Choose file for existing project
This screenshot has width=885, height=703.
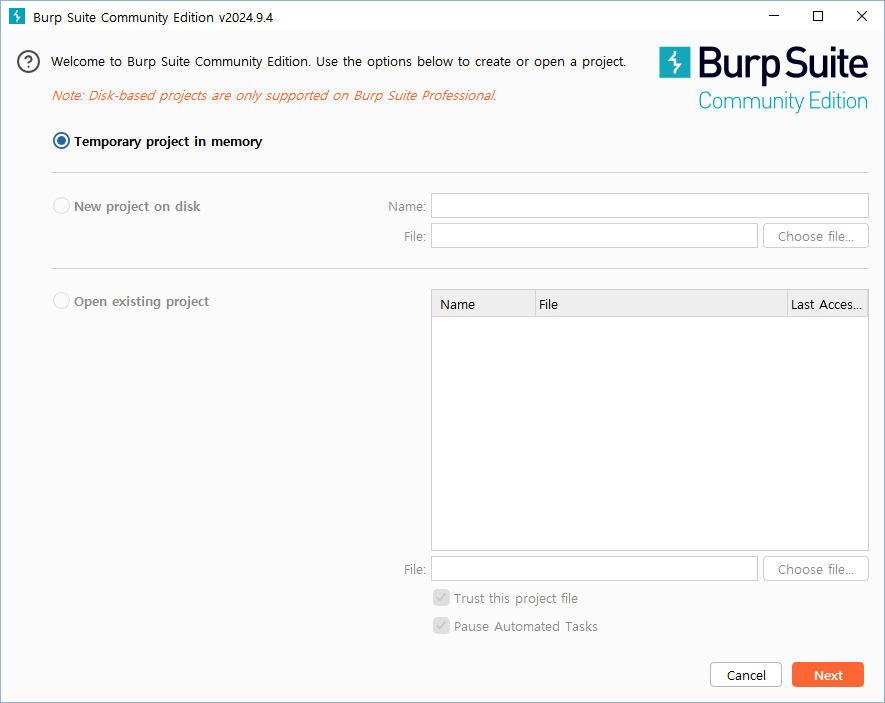click(816, 569)
